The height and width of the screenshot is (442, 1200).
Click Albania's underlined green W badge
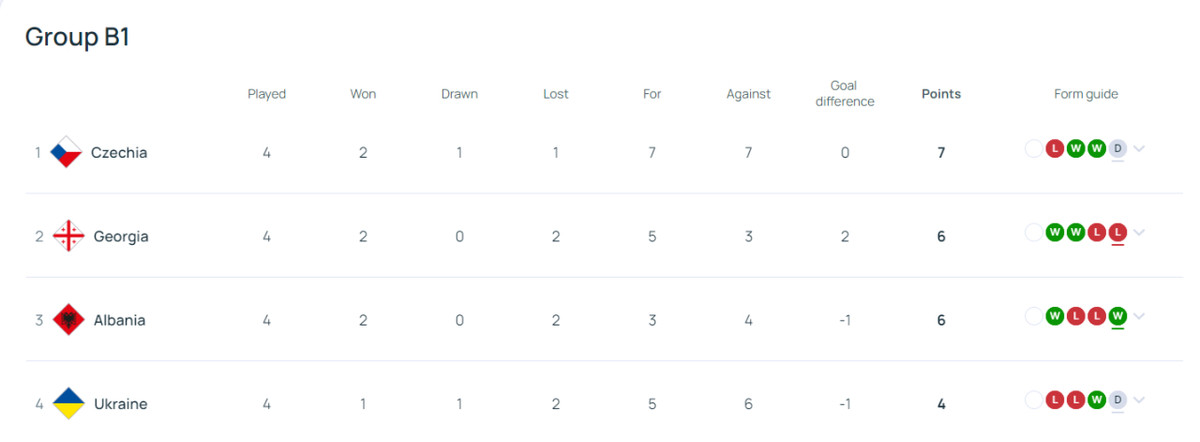(1117, 317)
